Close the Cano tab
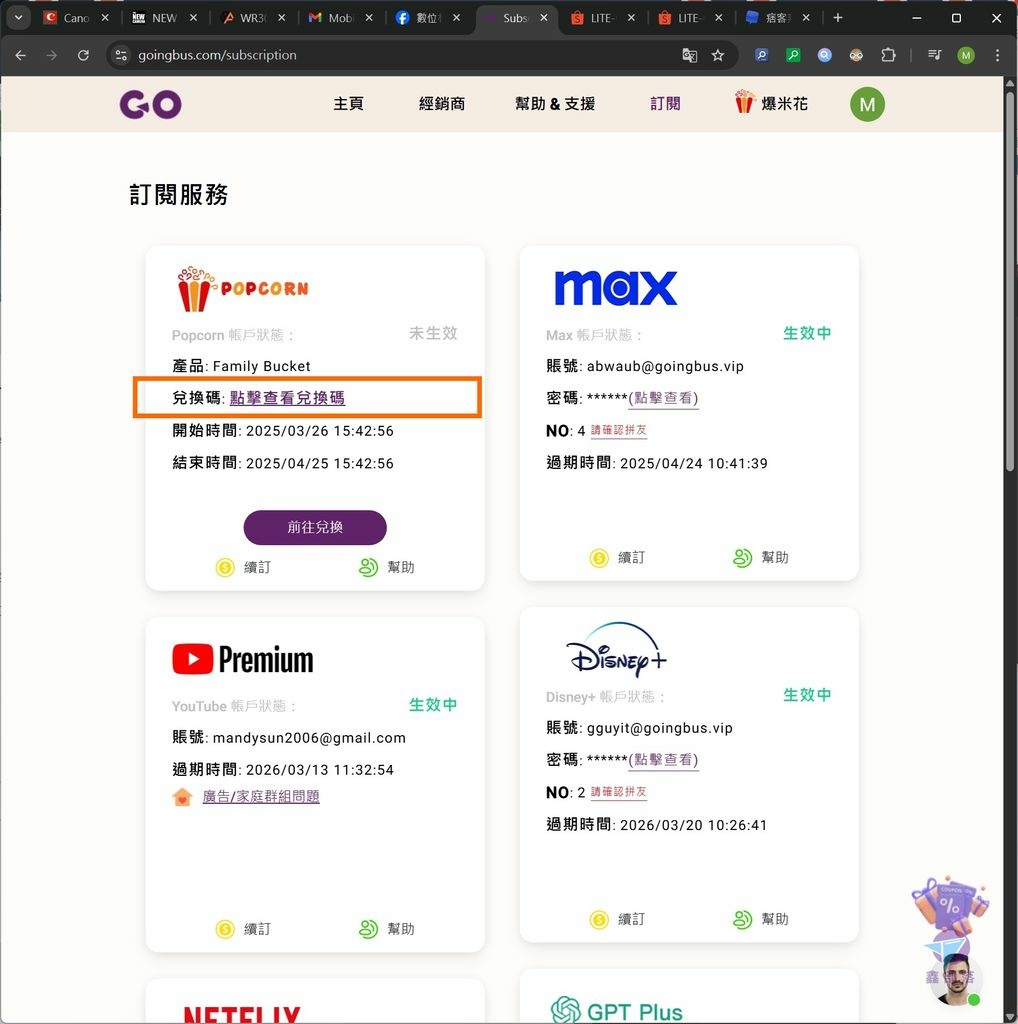Screen dimensions: 1018x1024 point(105,18)
